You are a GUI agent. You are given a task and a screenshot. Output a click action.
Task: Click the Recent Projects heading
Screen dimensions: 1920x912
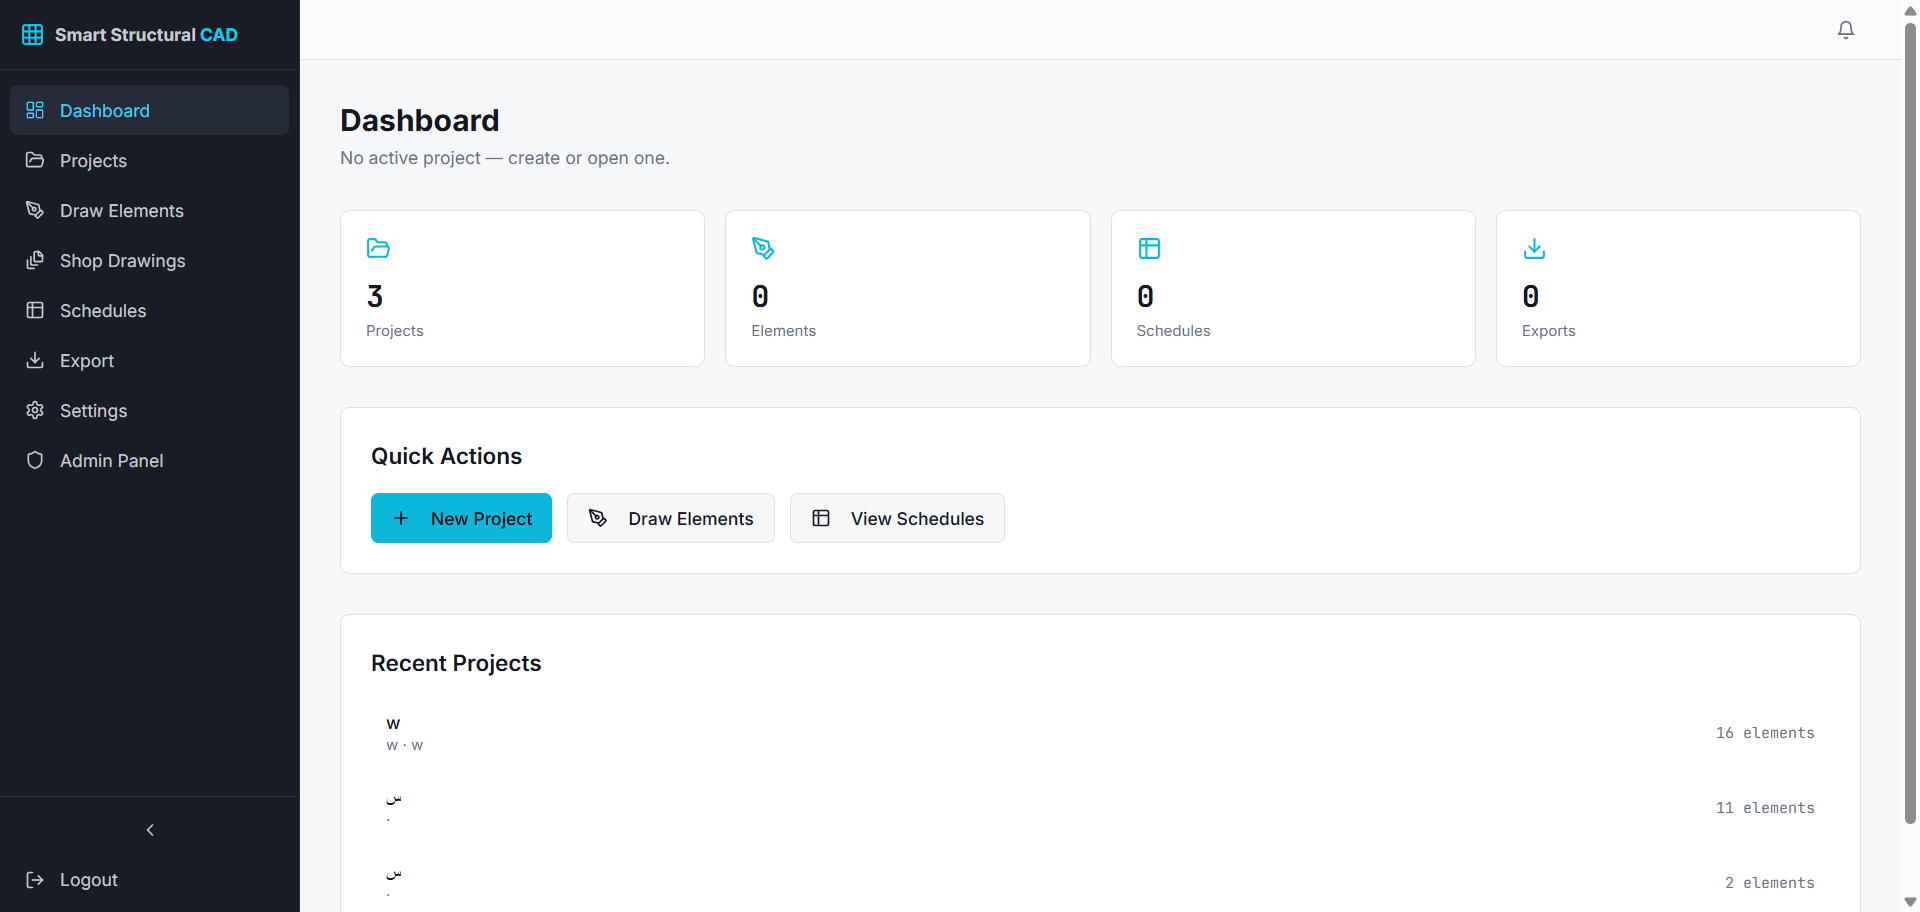pyautogui.click(x=456, y=663)
